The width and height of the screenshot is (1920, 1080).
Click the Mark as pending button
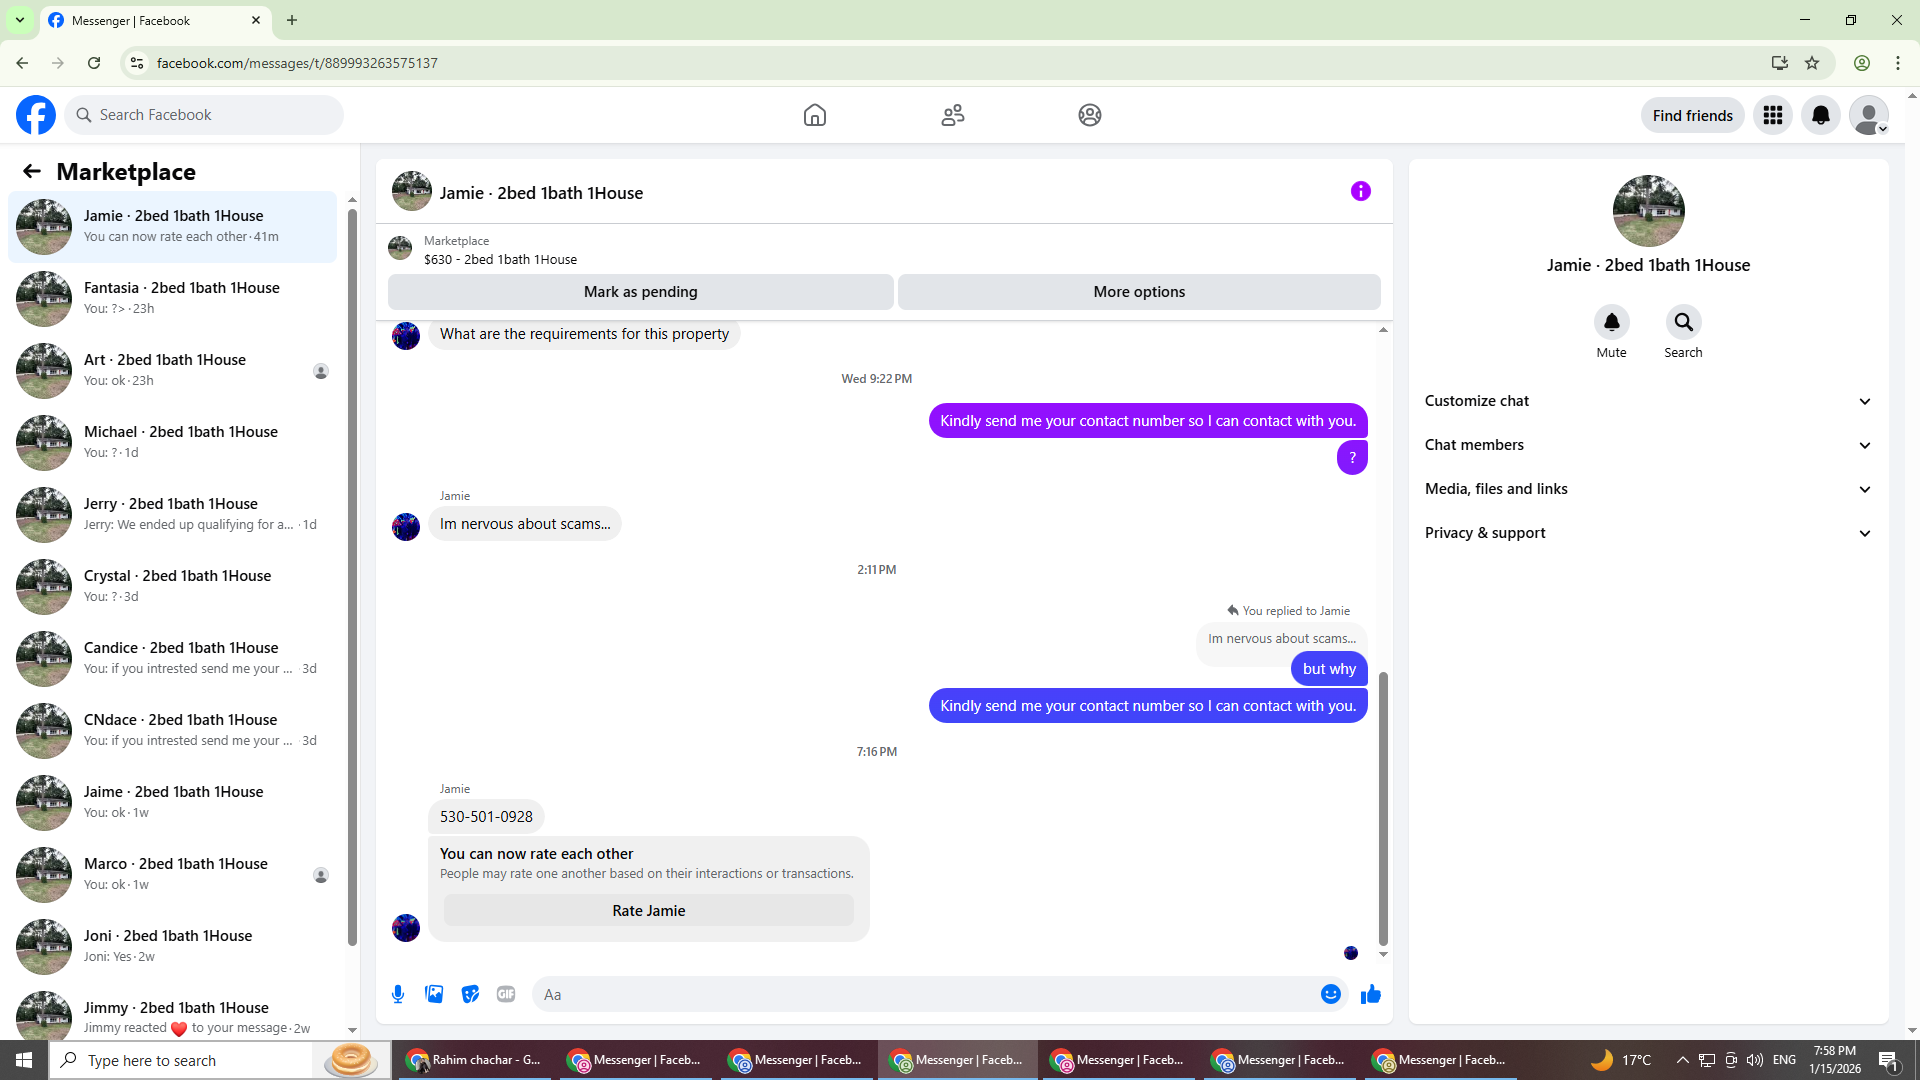640,292
